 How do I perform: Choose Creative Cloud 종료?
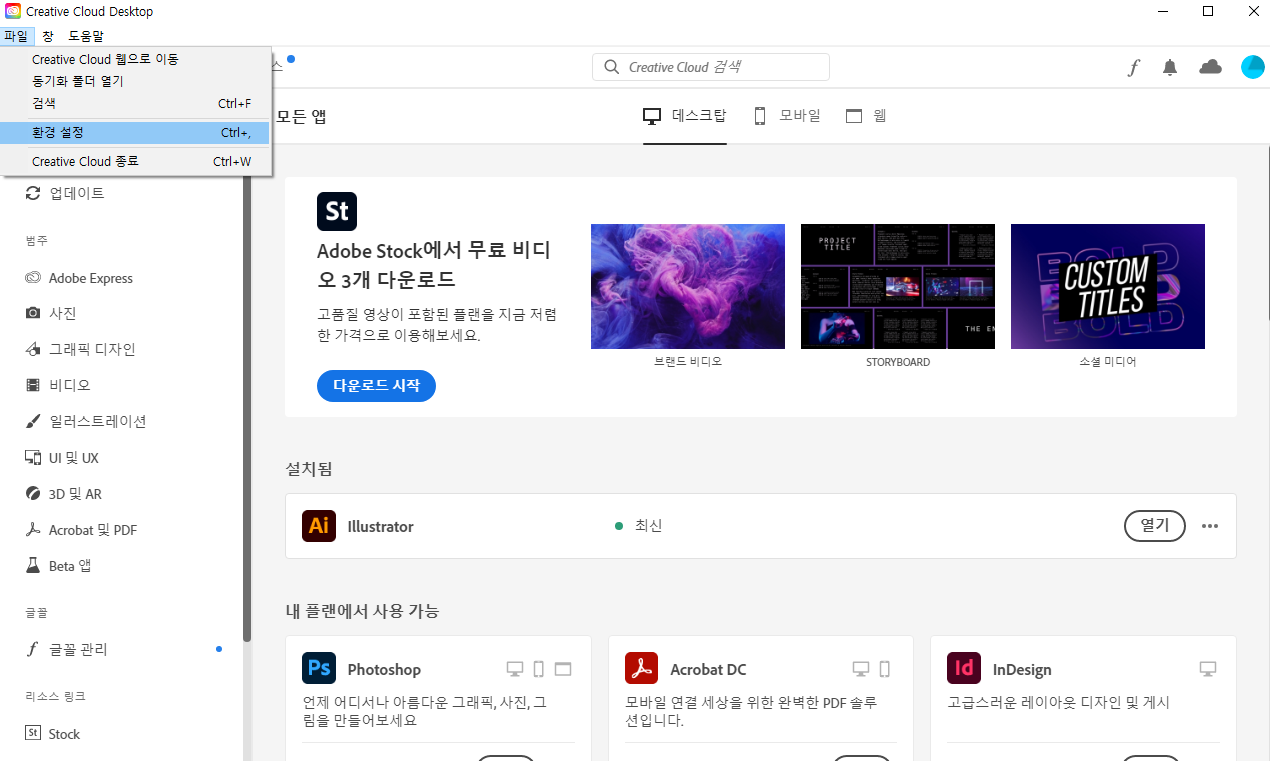click(135, 161)
